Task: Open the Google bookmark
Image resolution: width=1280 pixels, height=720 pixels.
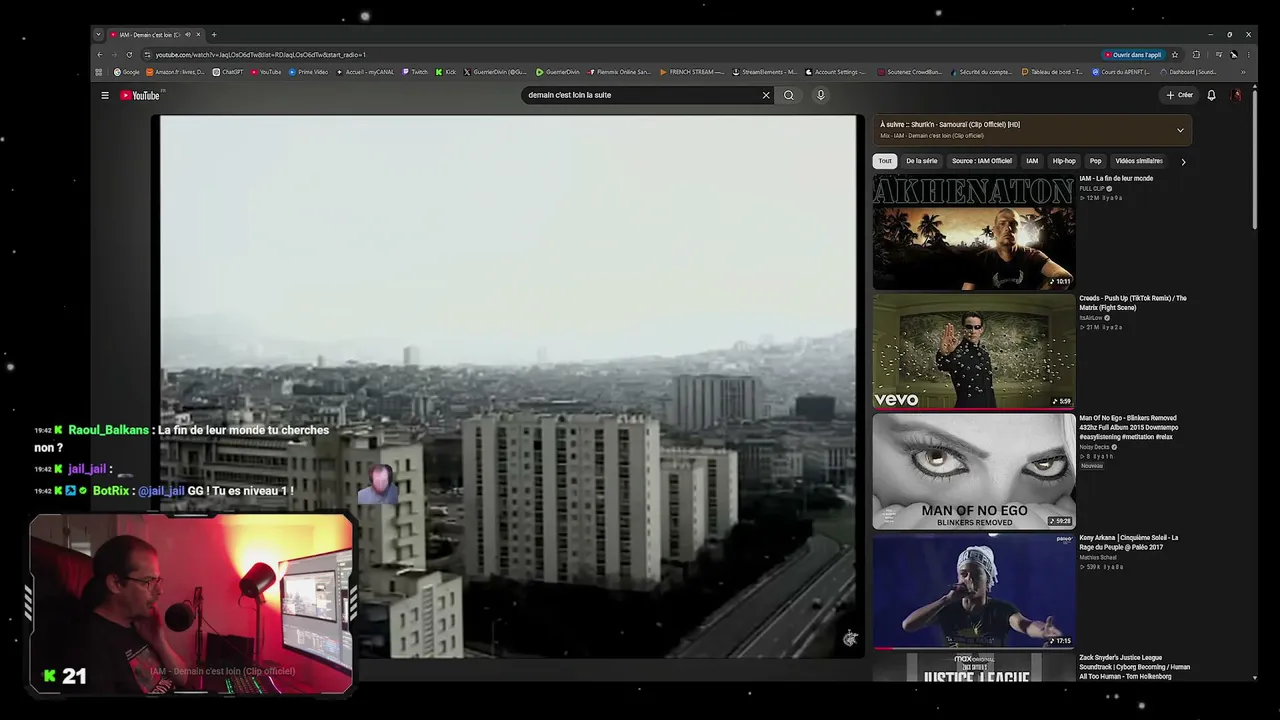Action: pyautogui.click(x=127, y=72)
